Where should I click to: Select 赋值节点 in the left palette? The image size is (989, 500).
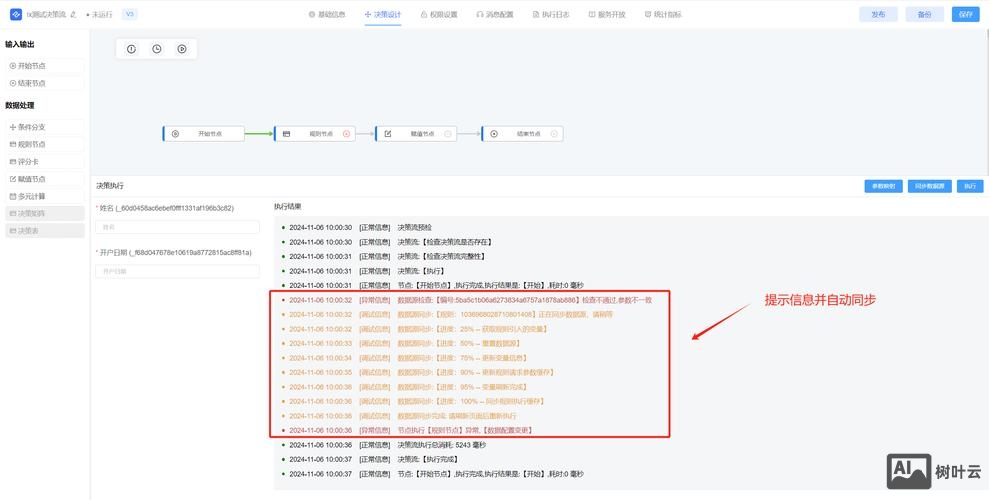pos(44,179)
